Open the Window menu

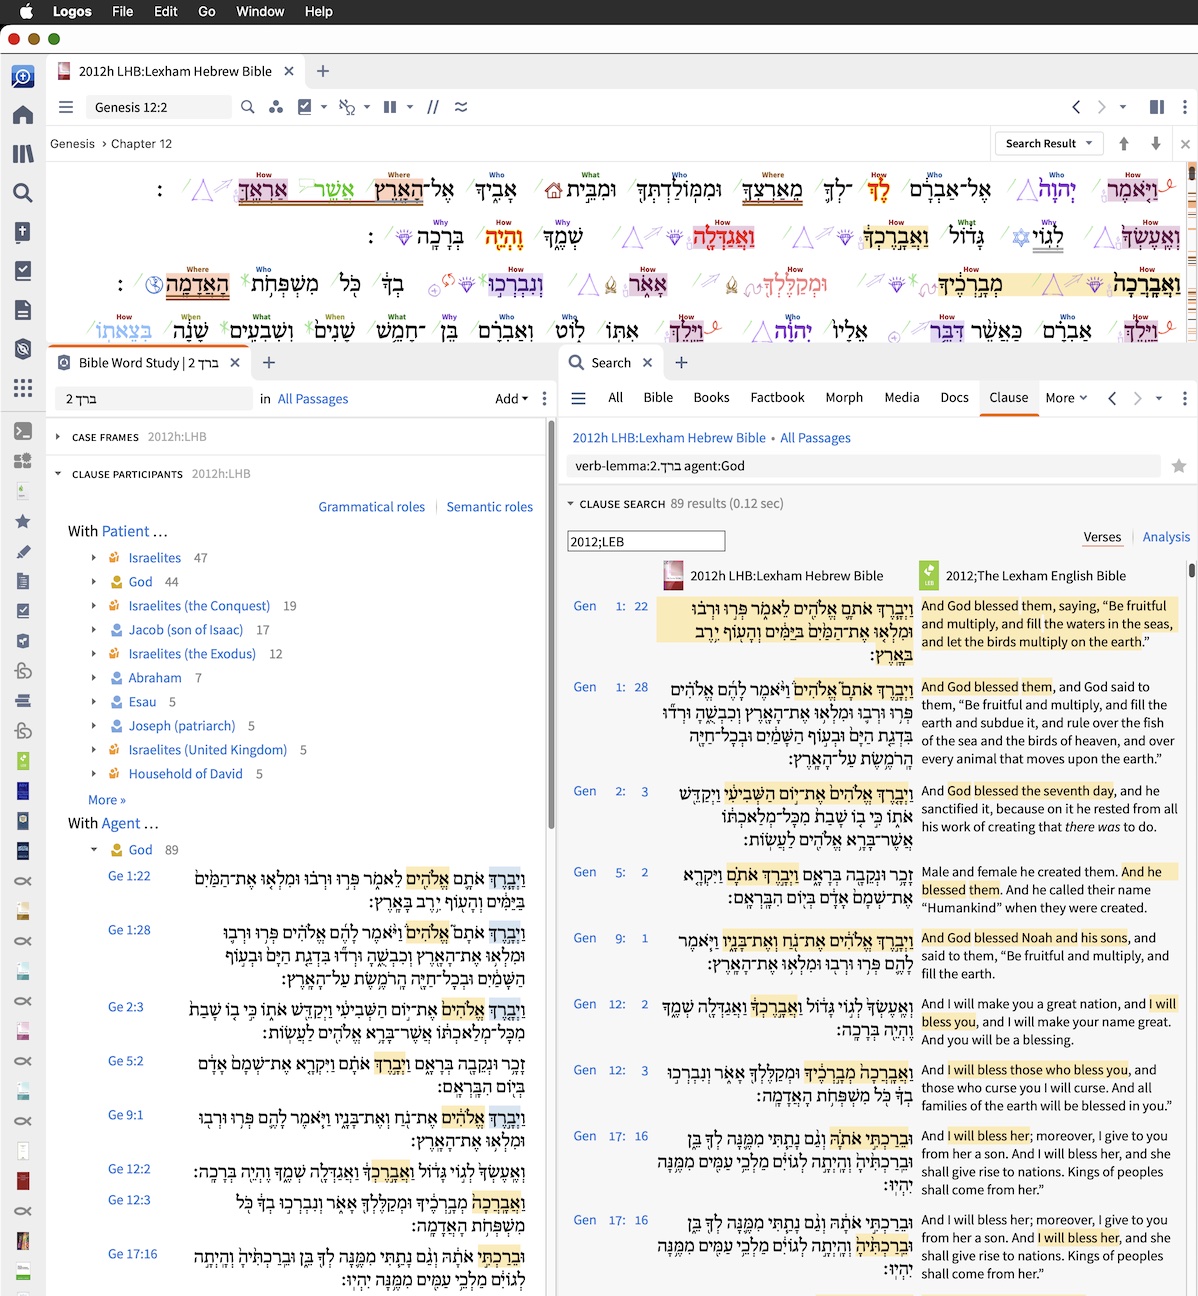[260, 12]
